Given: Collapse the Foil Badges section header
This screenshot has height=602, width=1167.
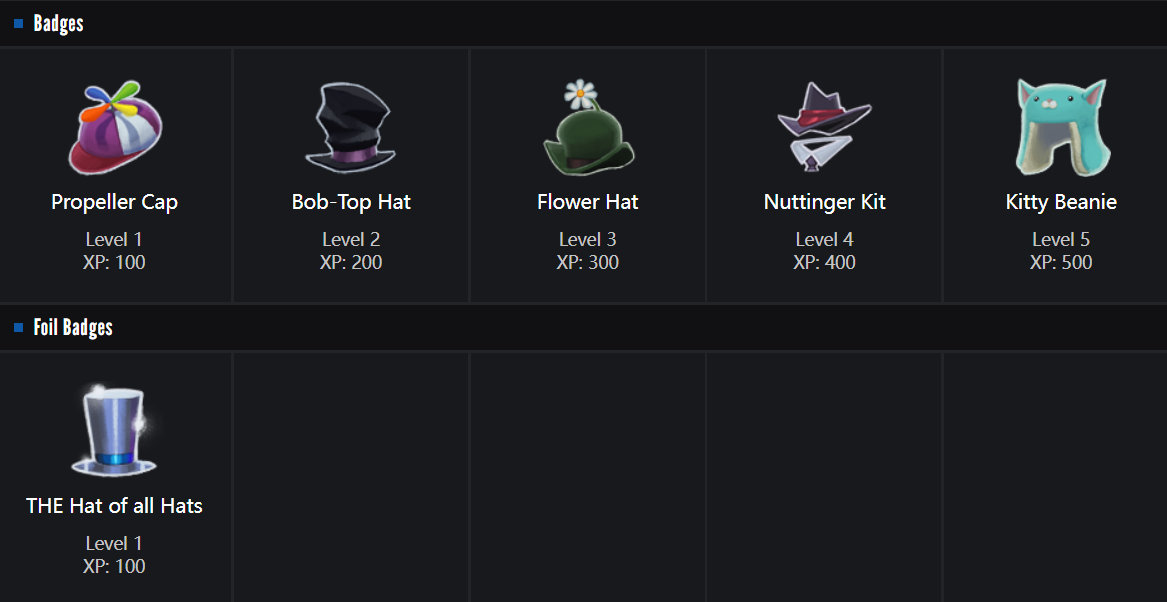Looking at the screenshot, I should 73,328.
